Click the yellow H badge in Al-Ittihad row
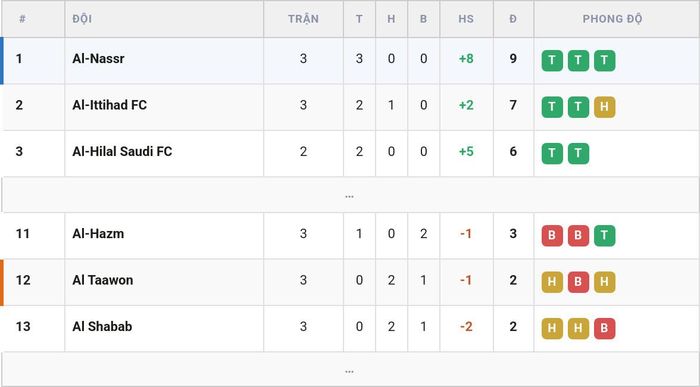Screen dimensions: 700x387 click(604, 107)
